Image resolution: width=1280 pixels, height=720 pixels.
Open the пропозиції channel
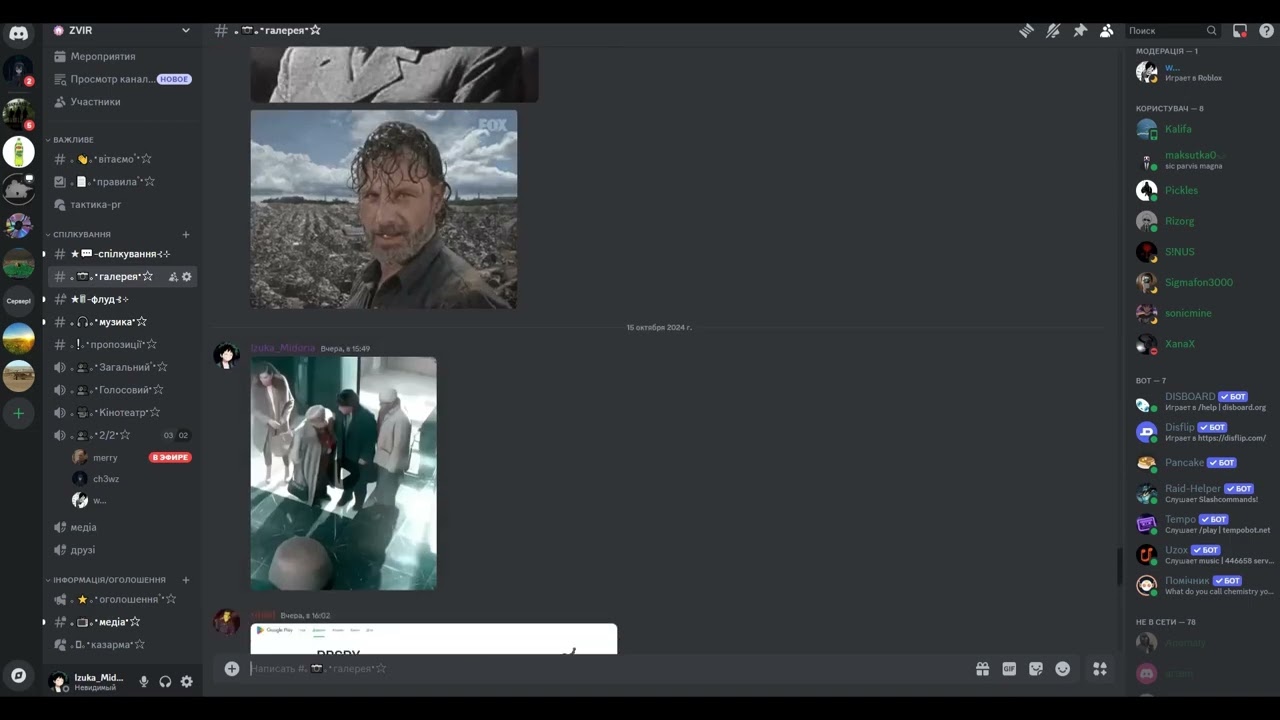point(121,345)
